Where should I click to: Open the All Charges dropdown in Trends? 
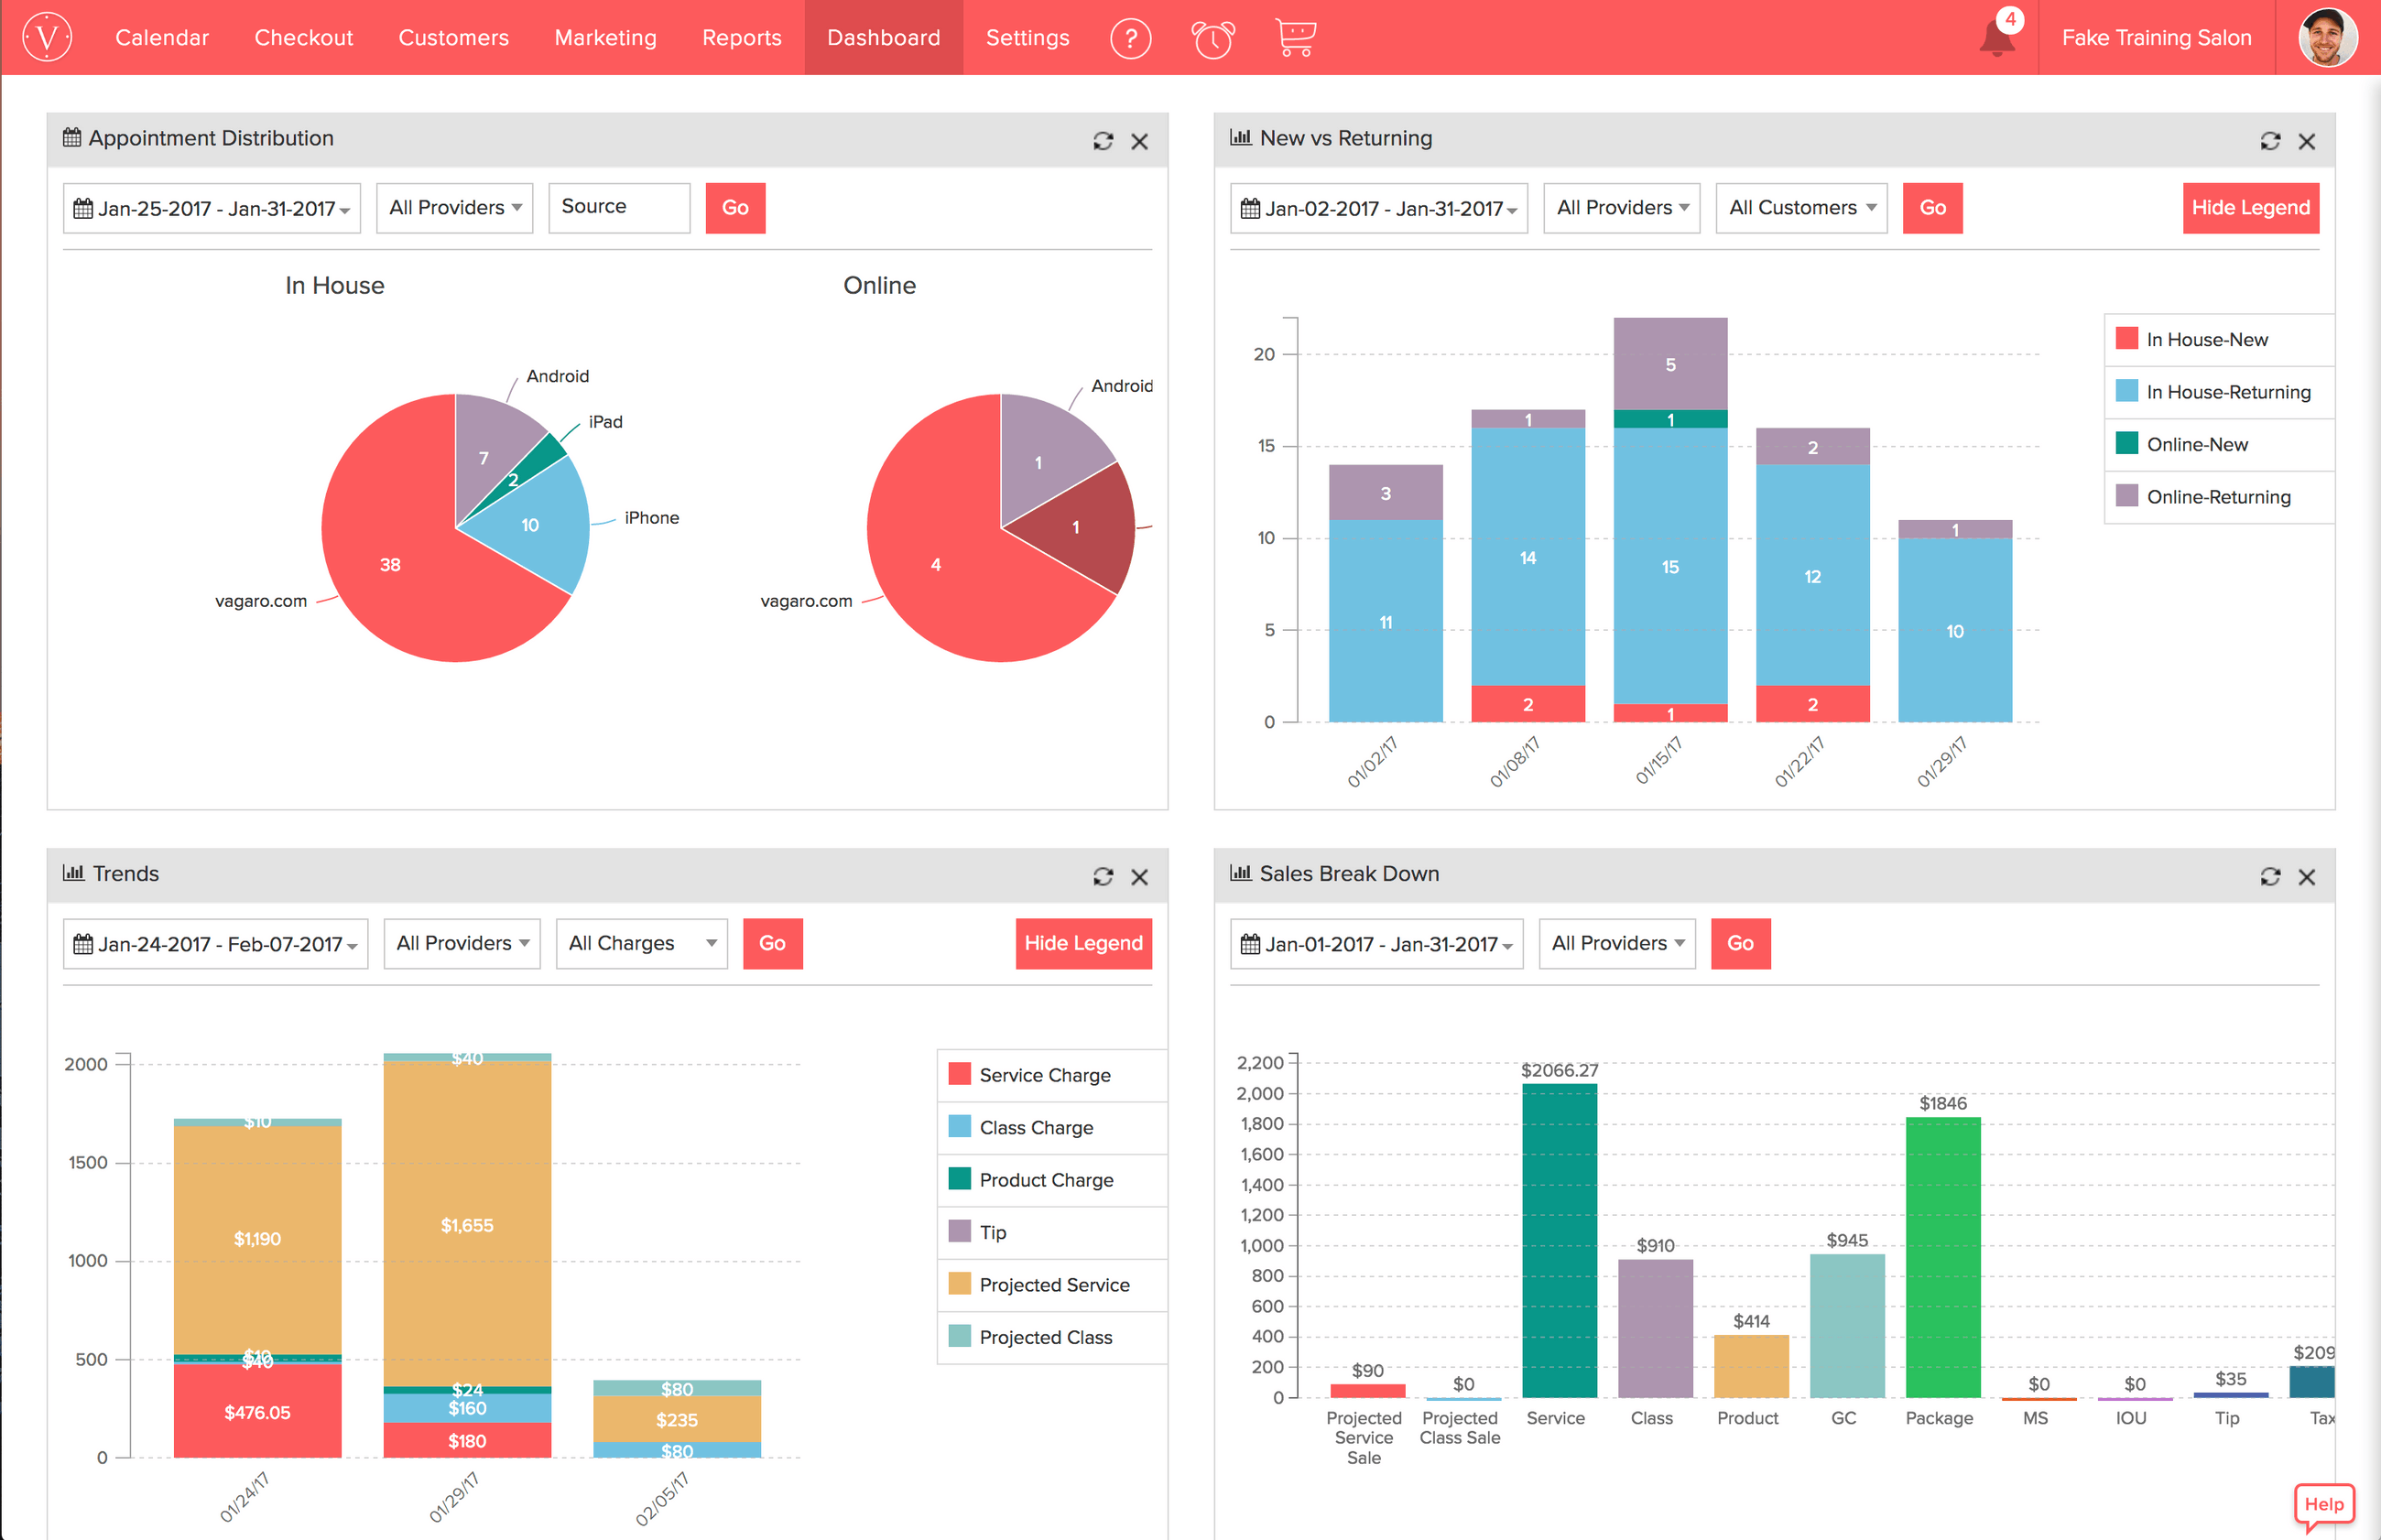point(641,943)
